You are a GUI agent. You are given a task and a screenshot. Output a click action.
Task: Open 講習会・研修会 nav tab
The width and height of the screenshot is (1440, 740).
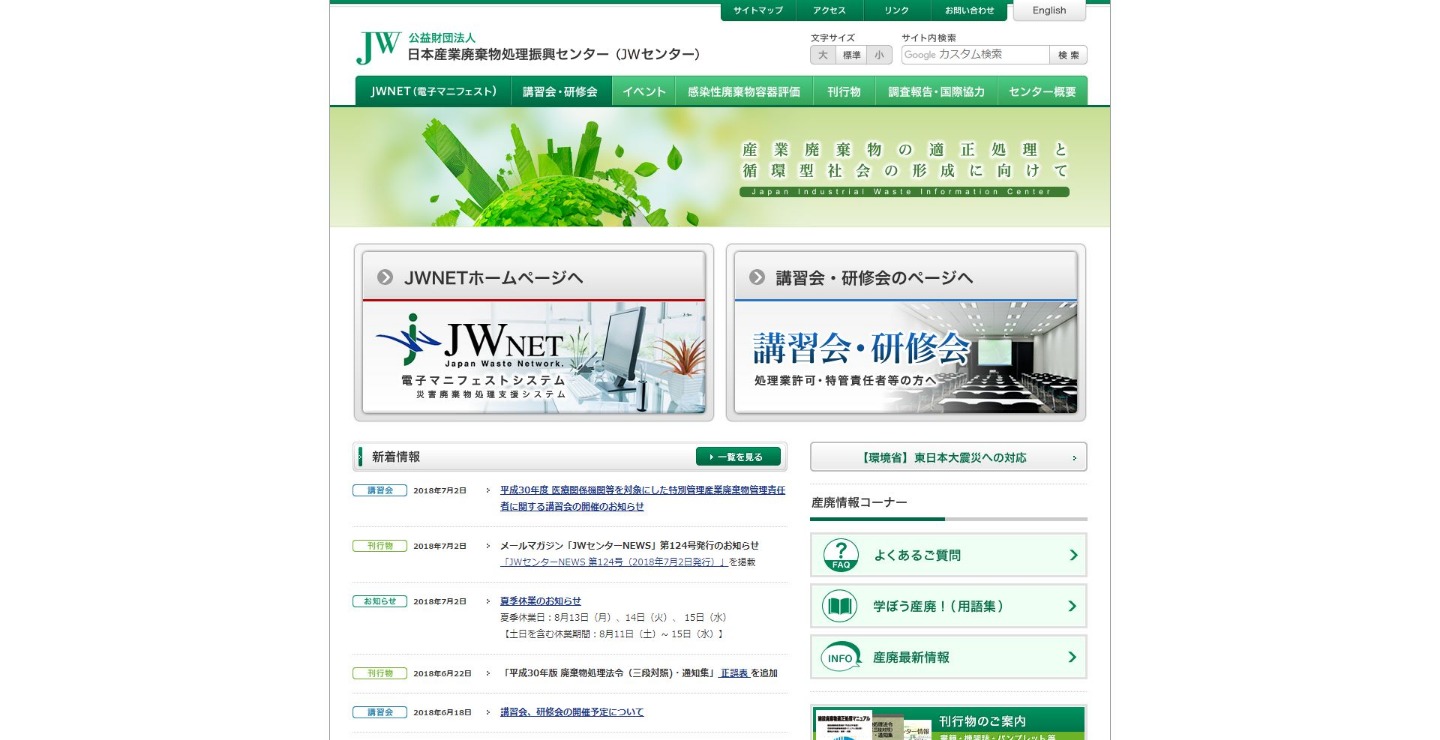(560, 91)
